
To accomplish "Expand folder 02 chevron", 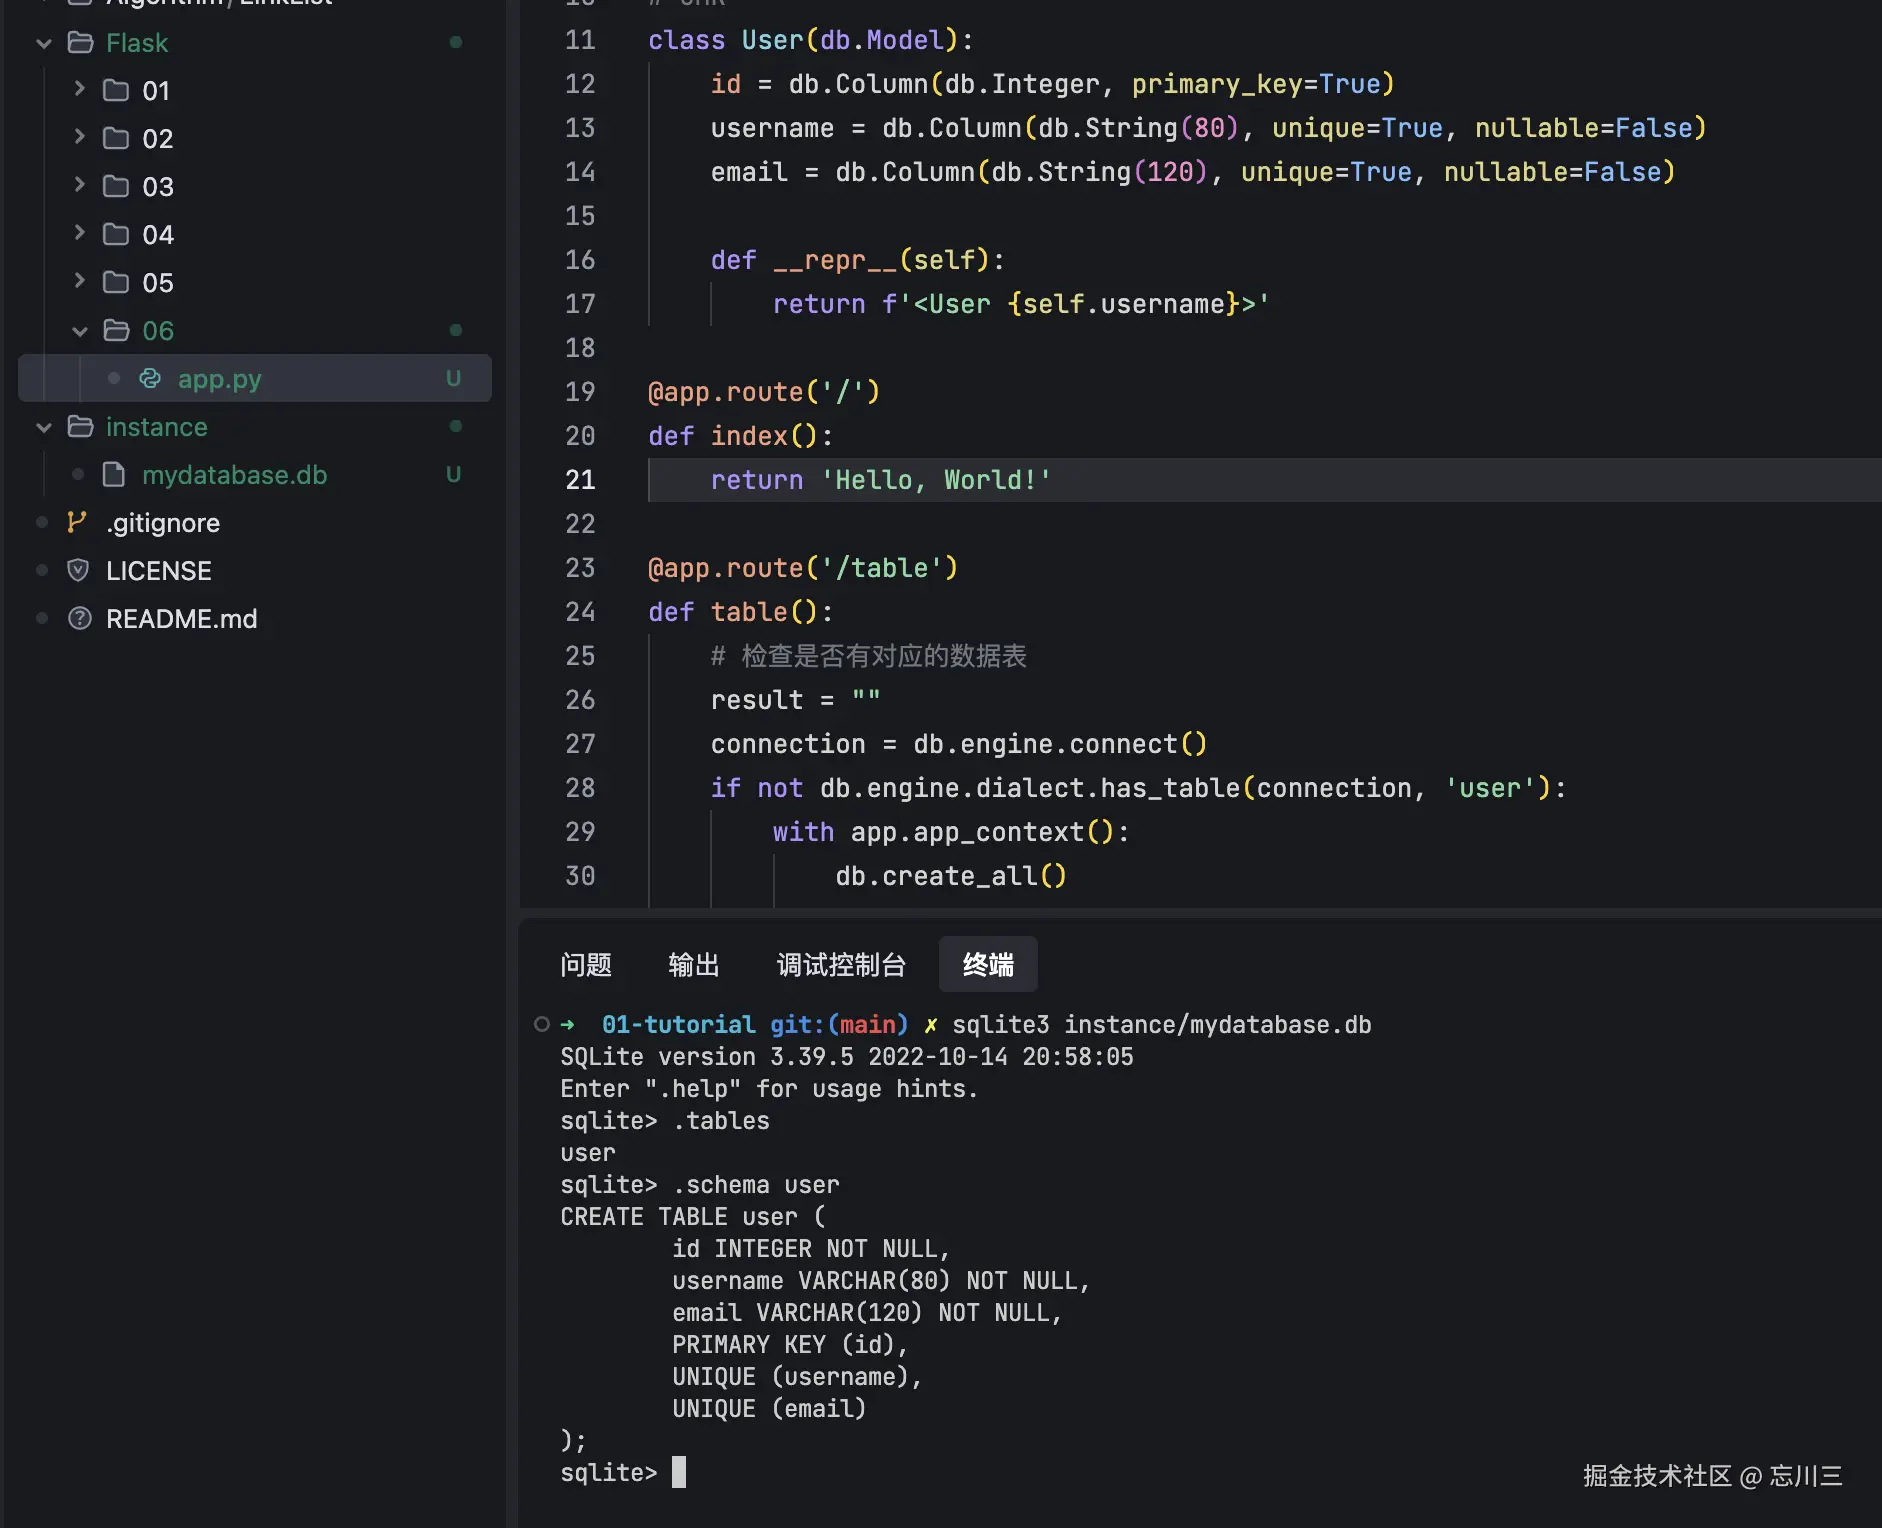I will point(80,137).
